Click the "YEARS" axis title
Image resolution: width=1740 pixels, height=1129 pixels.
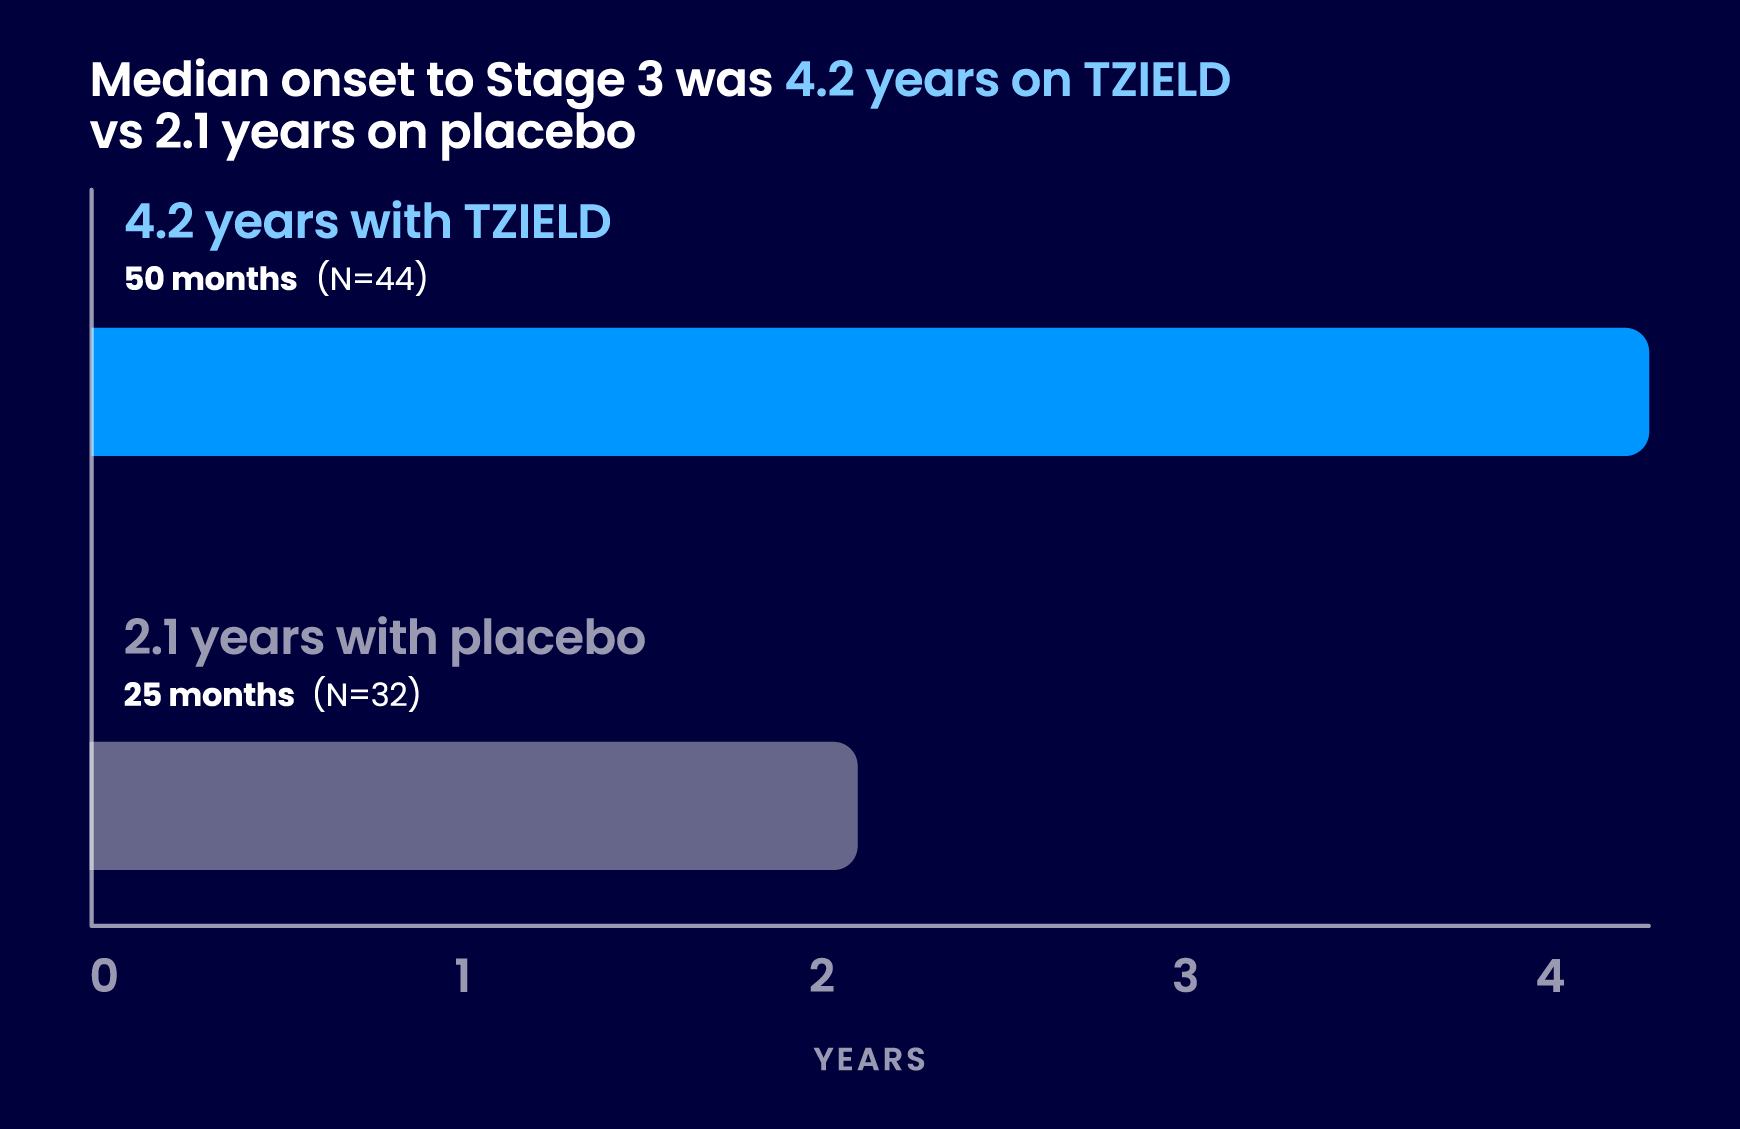click(x=870, y=1060)
